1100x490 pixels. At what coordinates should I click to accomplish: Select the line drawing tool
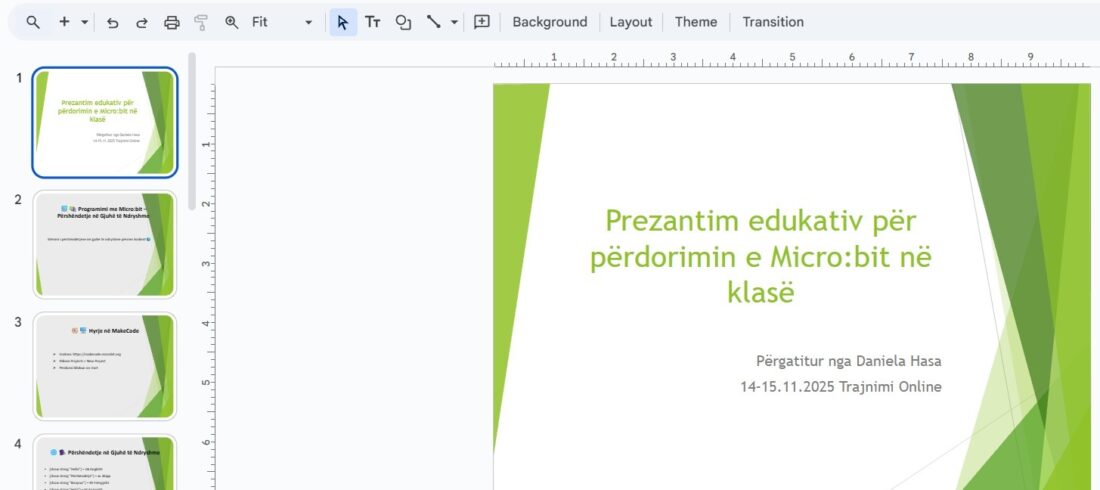434,22
